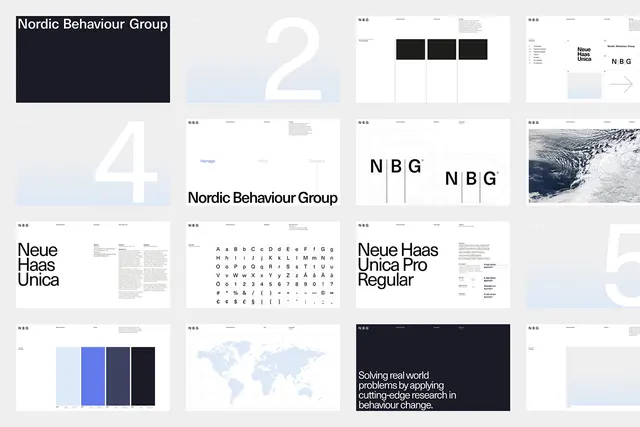Click the lower-right NBG logo mark
This screenshot has height=427, width=640.
(471, 179)
